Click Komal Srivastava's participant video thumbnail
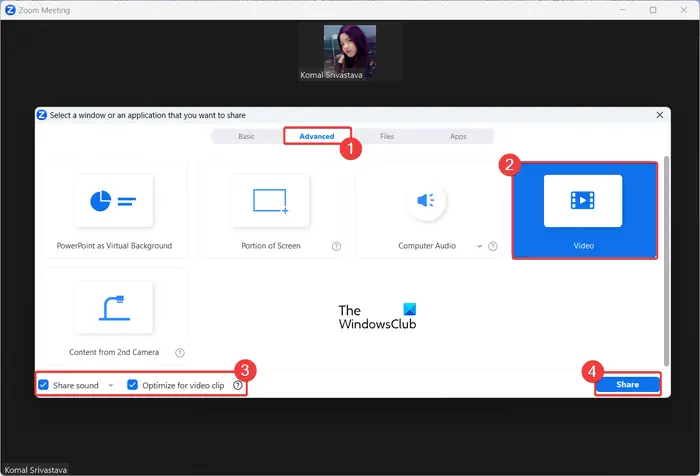700x476 pixels. [350, 52]
